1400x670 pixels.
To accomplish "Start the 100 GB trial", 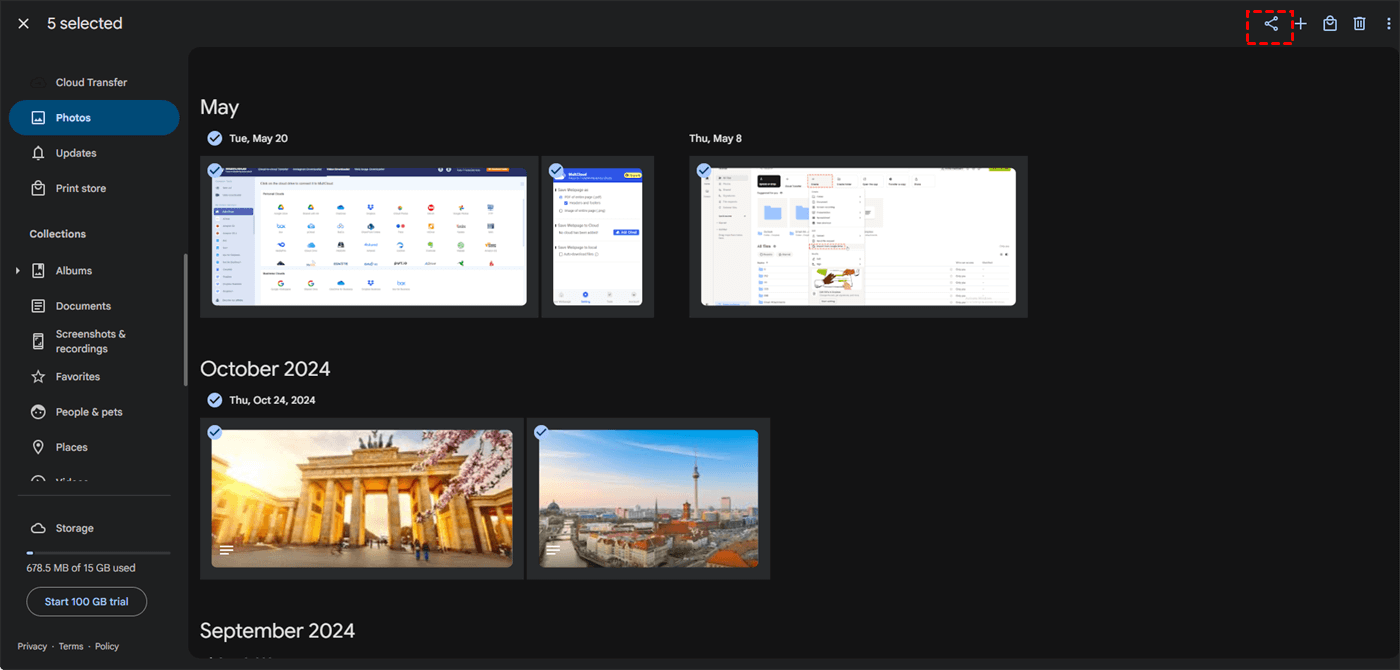I will (87, 602).
